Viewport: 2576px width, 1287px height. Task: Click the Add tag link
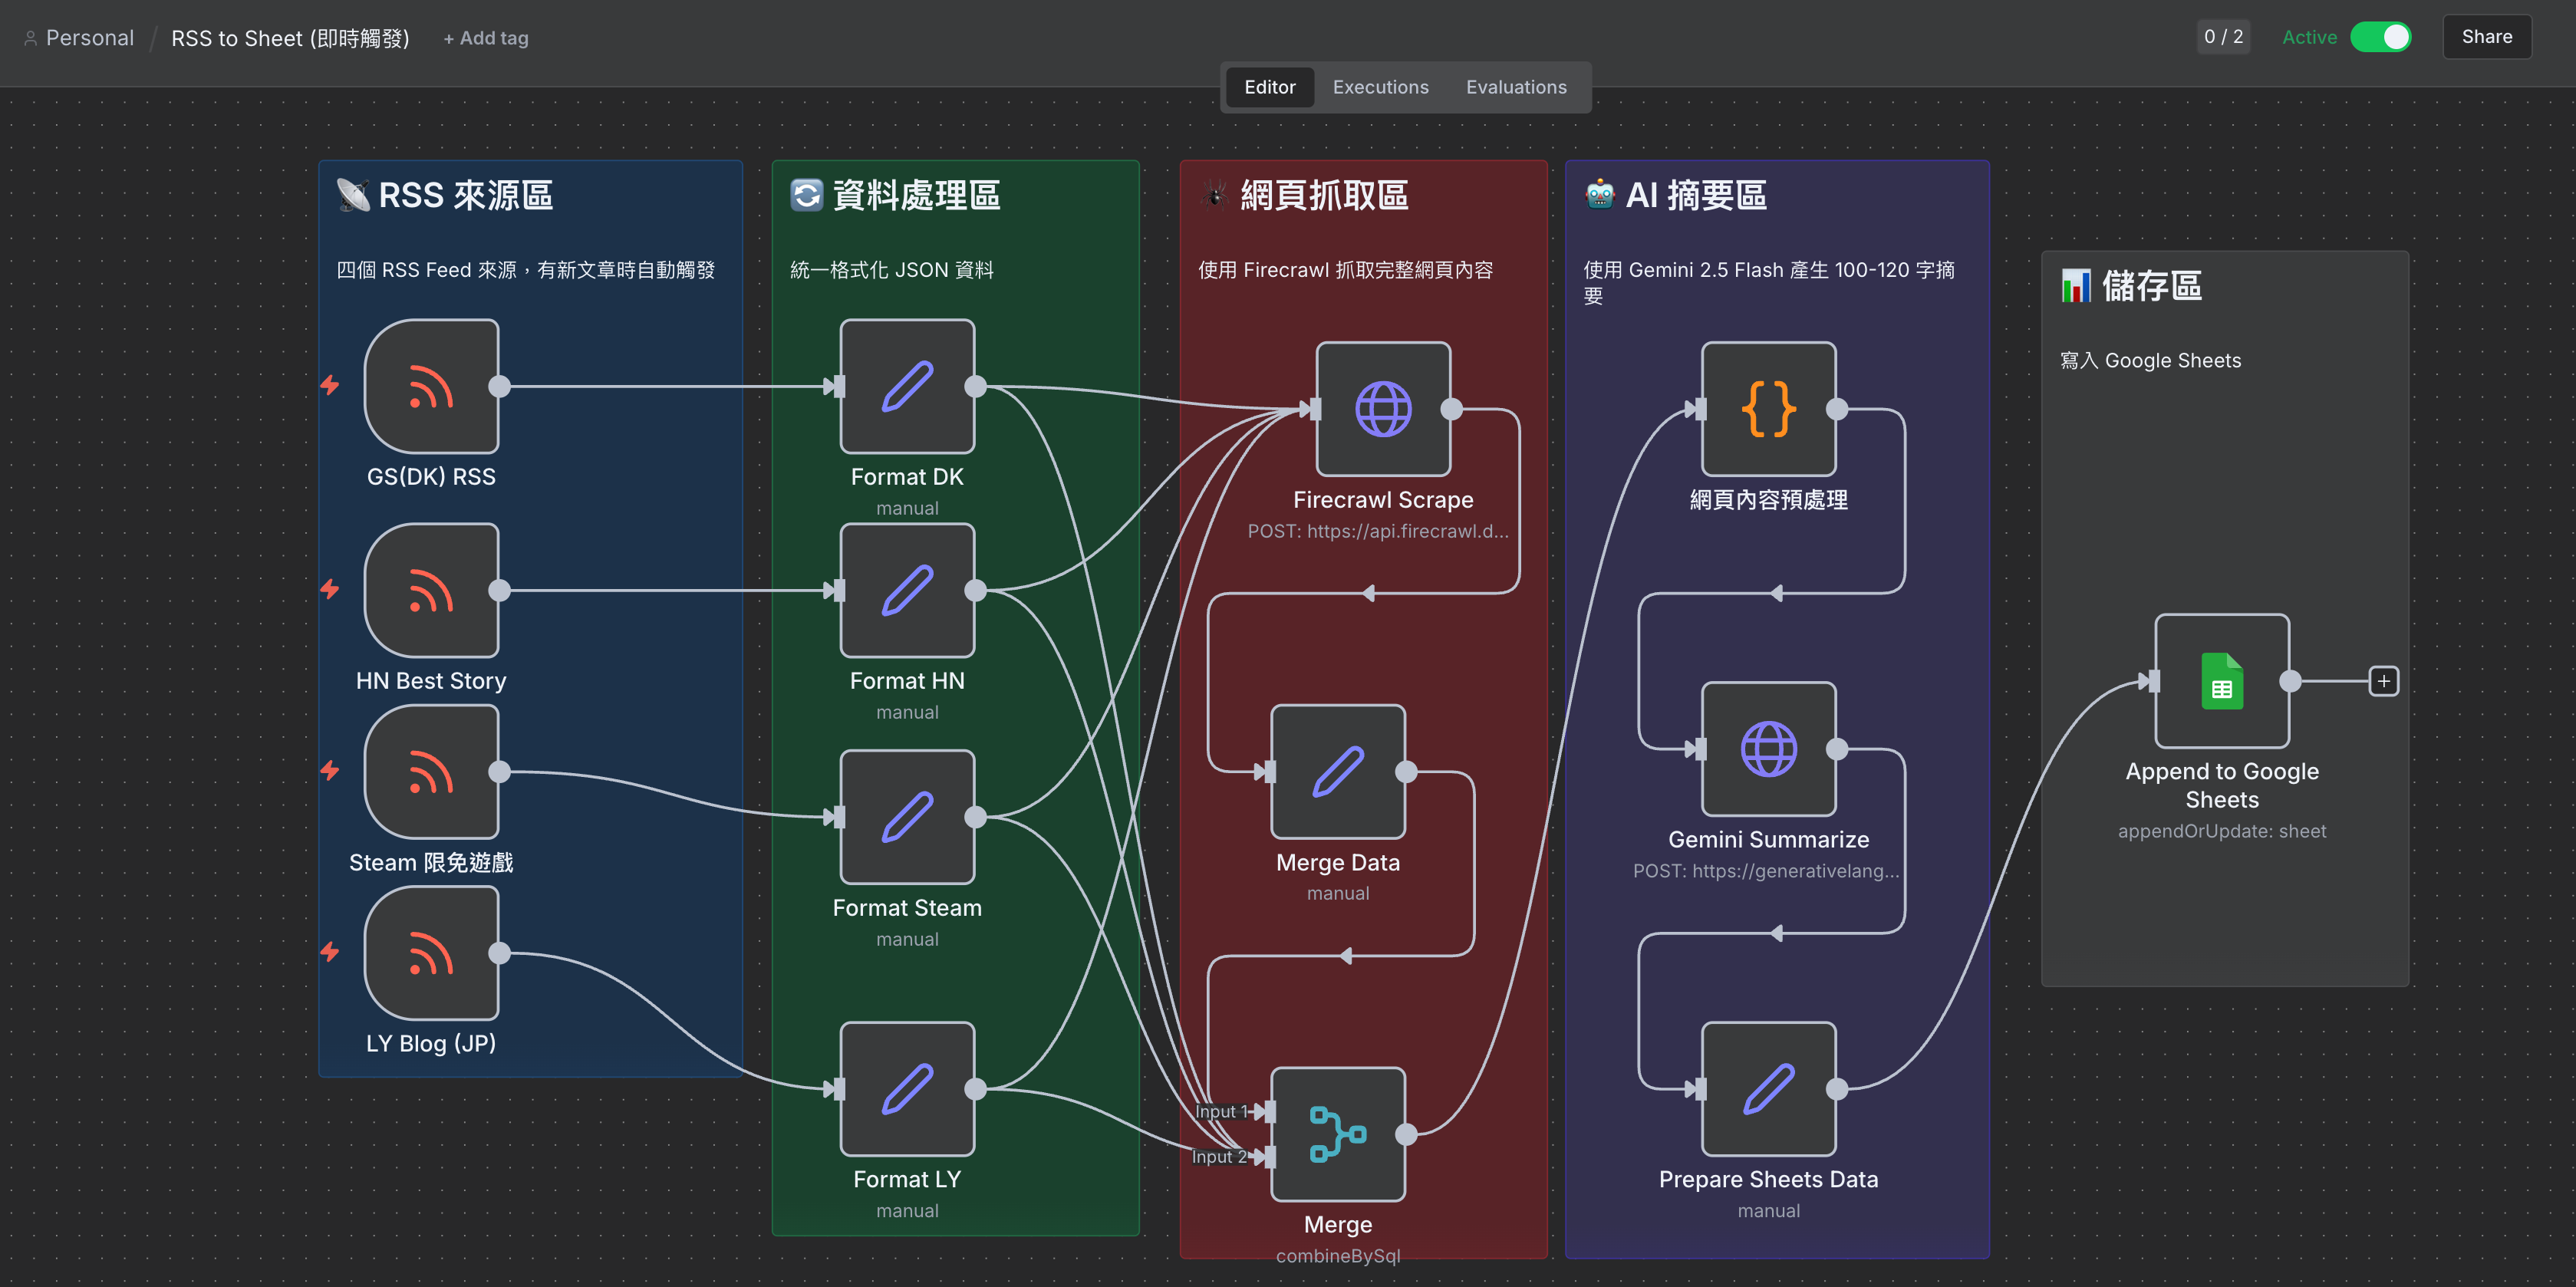(486, 38)
